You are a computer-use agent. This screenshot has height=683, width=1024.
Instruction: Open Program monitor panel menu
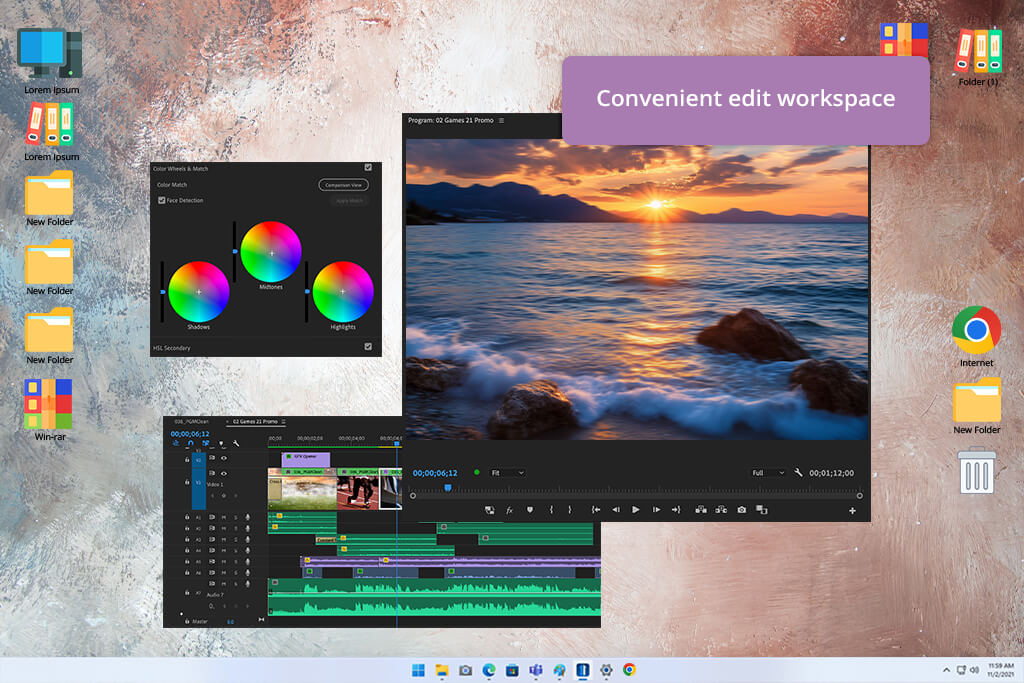(x=502, y=120)
